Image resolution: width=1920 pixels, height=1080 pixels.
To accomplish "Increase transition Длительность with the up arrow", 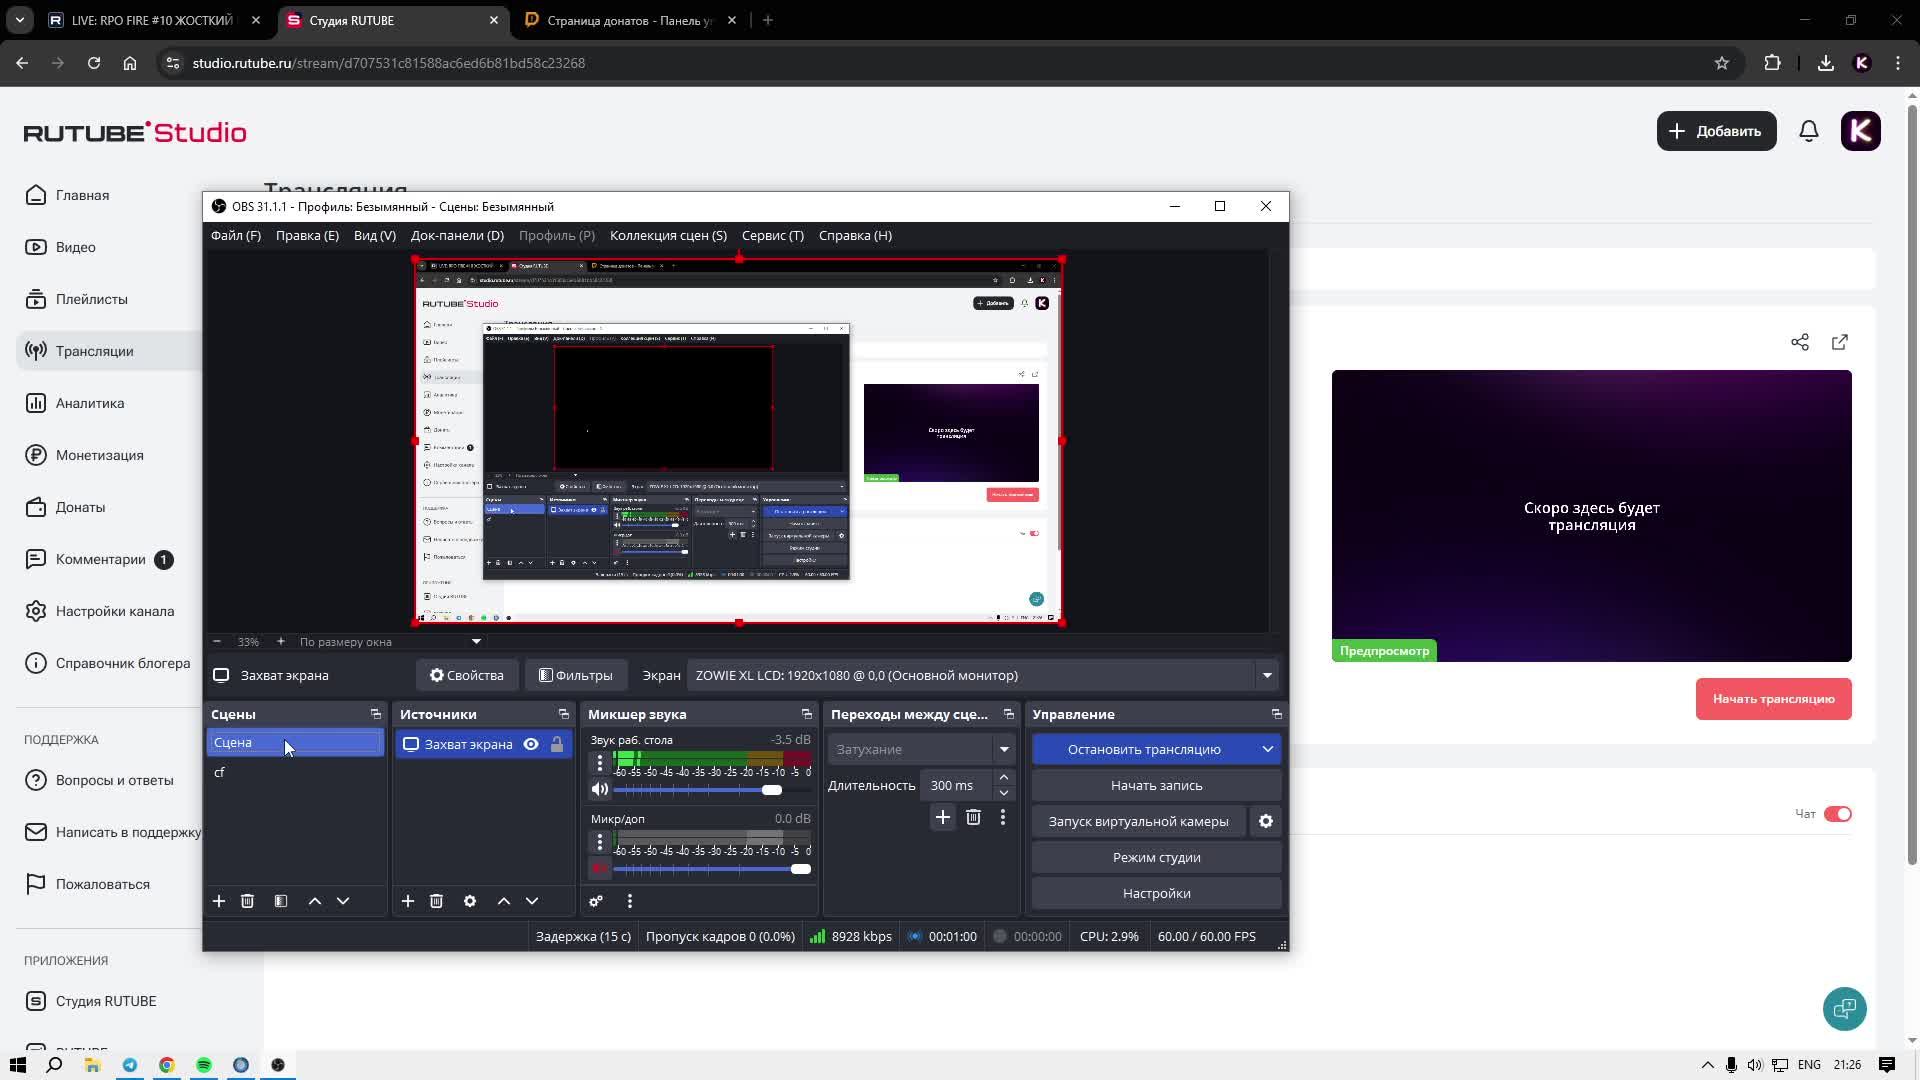I will [x=1004, y=777].
